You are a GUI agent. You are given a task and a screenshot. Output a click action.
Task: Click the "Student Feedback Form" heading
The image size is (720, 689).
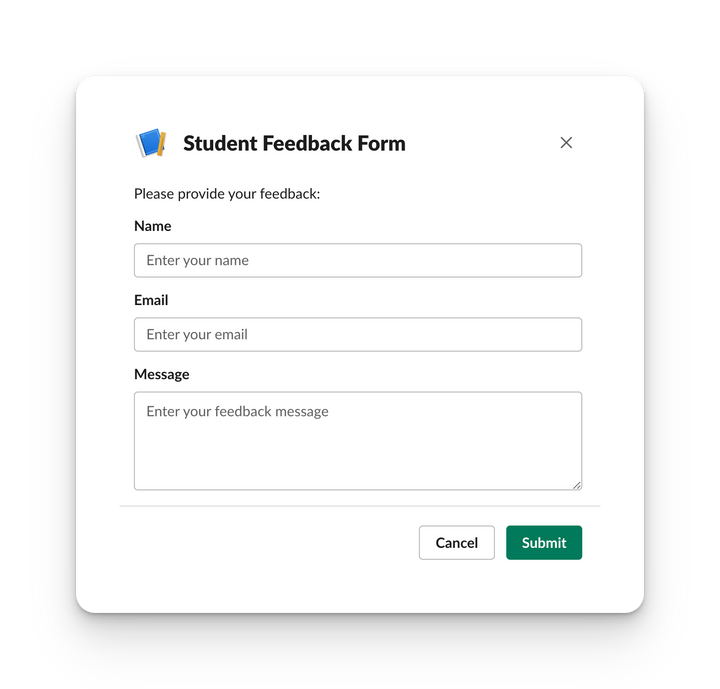(x=294, y=143)
